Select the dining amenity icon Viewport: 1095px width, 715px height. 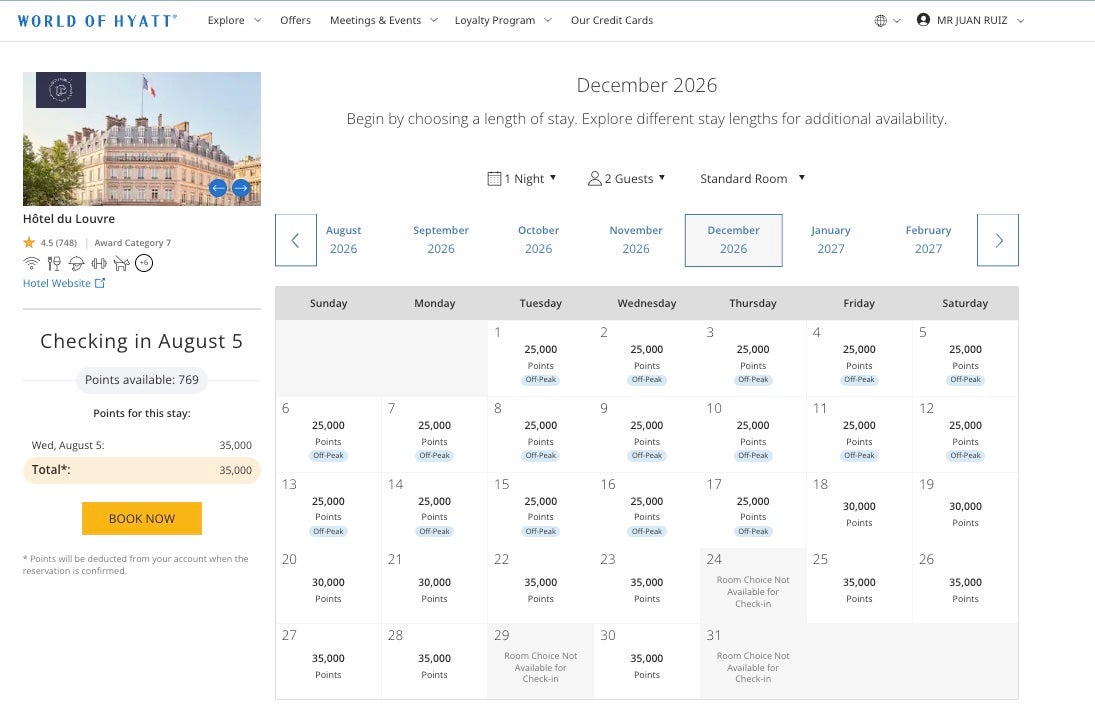click(x=53, y=263)
